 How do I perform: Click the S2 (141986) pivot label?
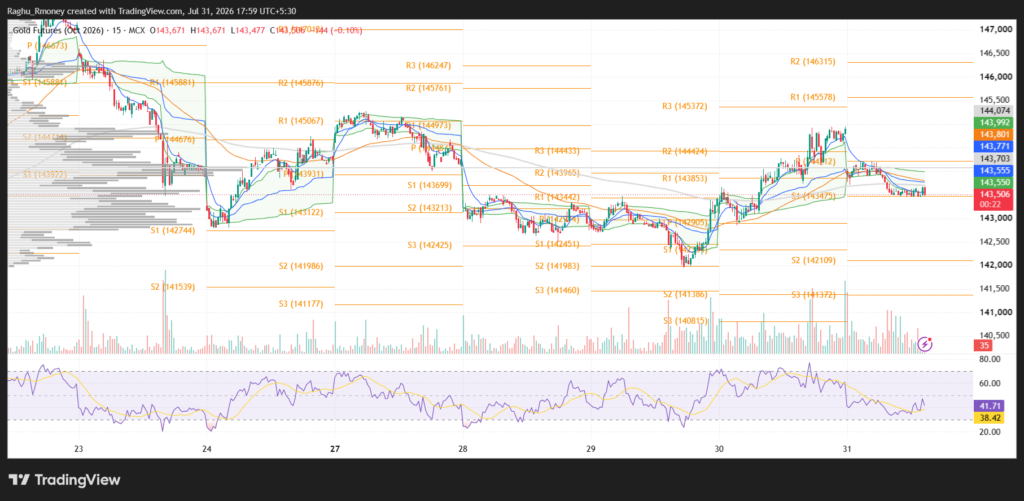click(x=301, y=266)
